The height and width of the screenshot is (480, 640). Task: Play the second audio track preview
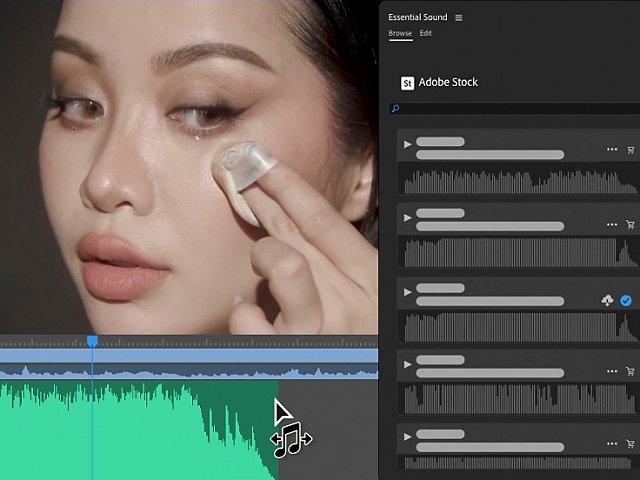point(407,218)
